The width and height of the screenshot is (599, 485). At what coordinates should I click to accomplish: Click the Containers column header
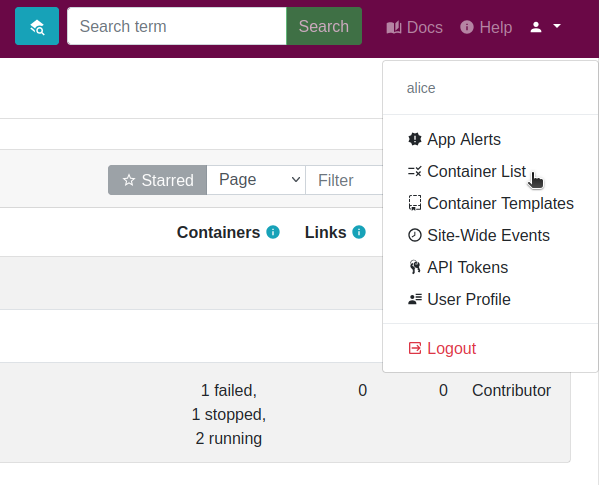[219, 232]
